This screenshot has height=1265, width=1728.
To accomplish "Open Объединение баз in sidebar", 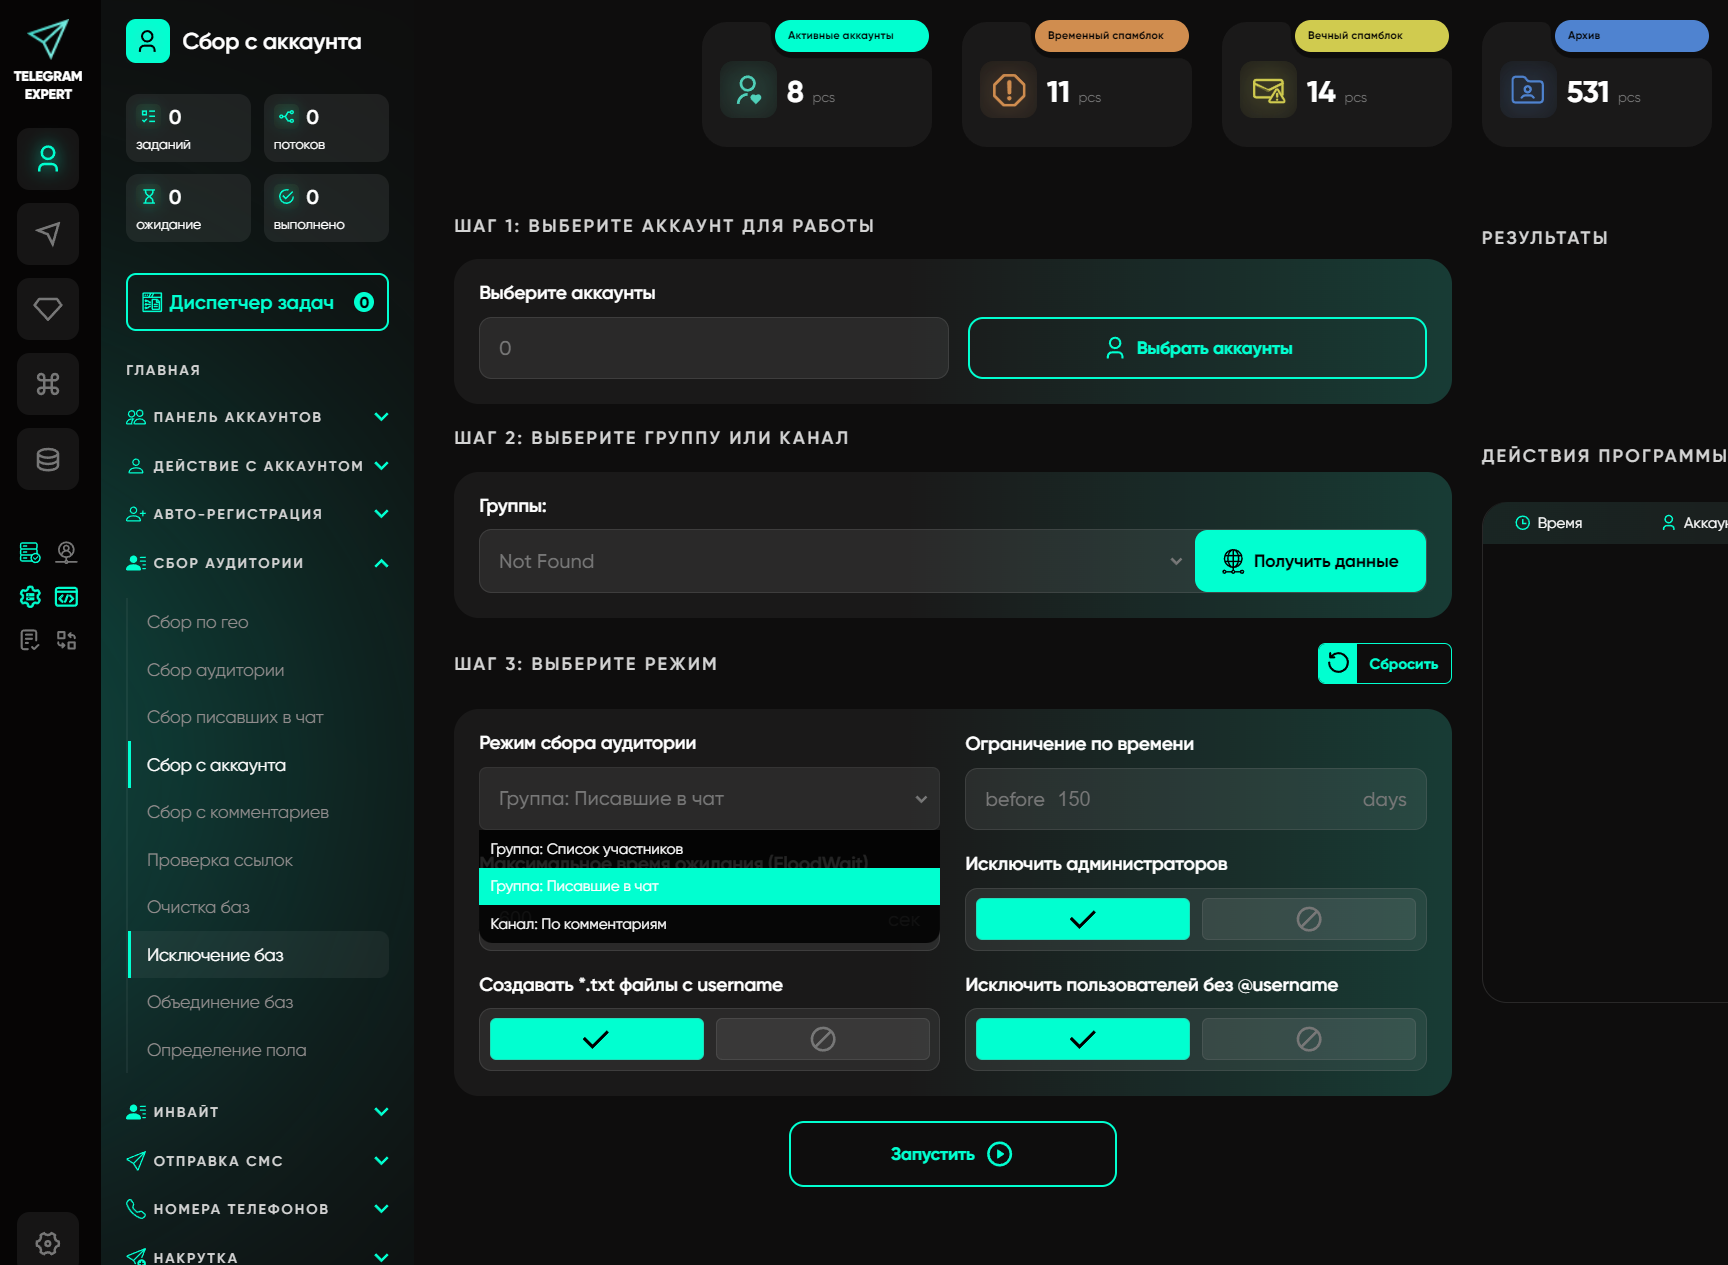I will click(220, 1002).
